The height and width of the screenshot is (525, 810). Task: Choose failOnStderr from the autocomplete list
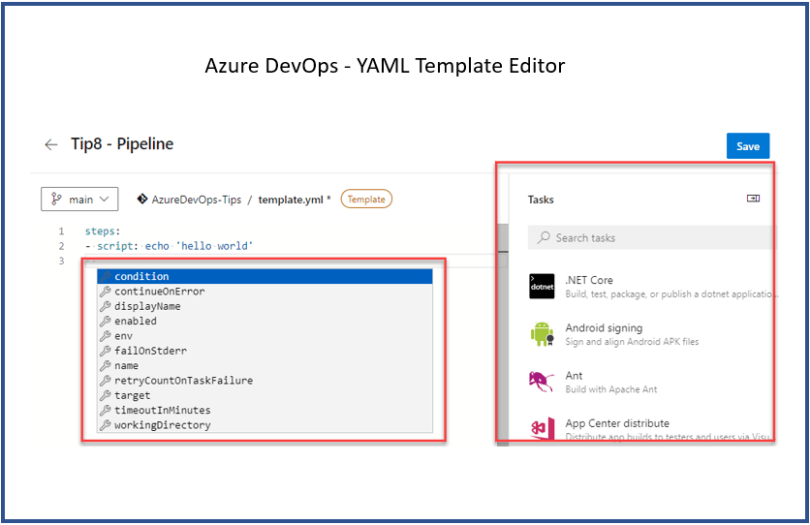pos(264,351)
